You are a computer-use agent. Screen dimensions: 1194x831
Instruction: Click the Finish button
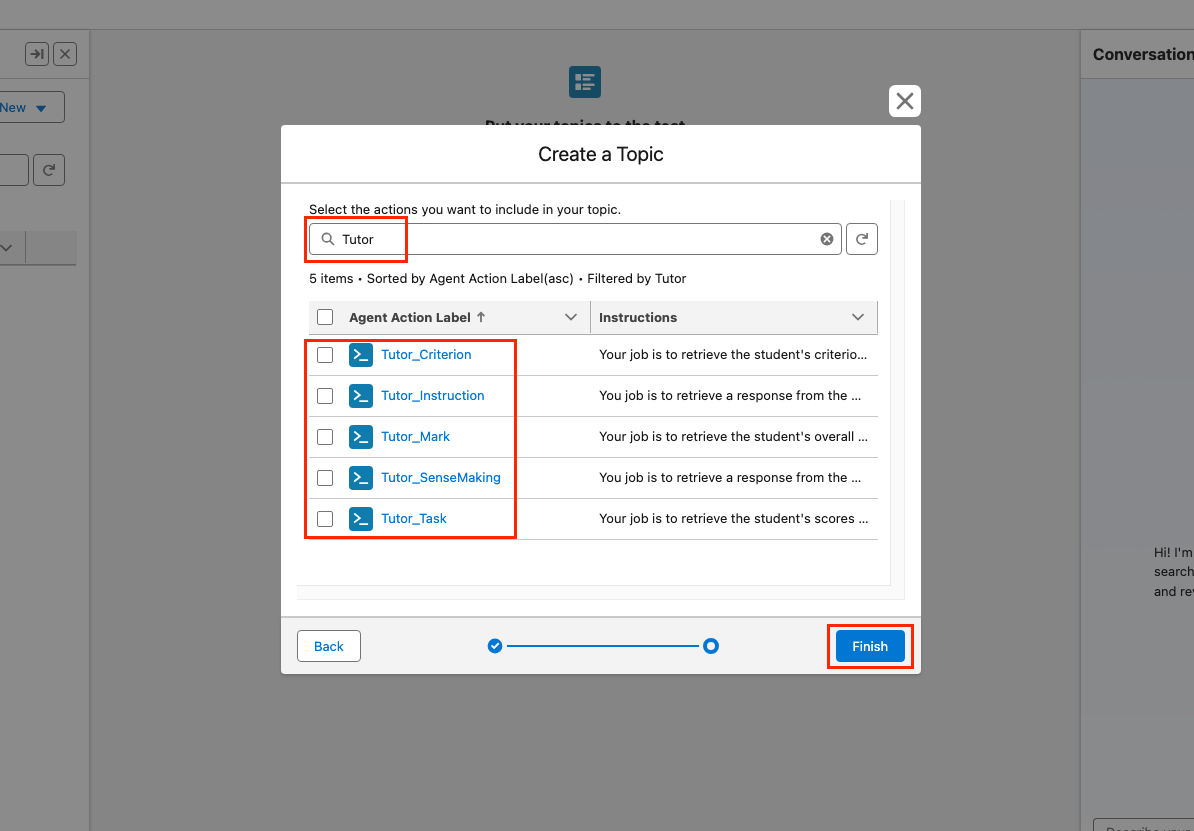point(869,646)
